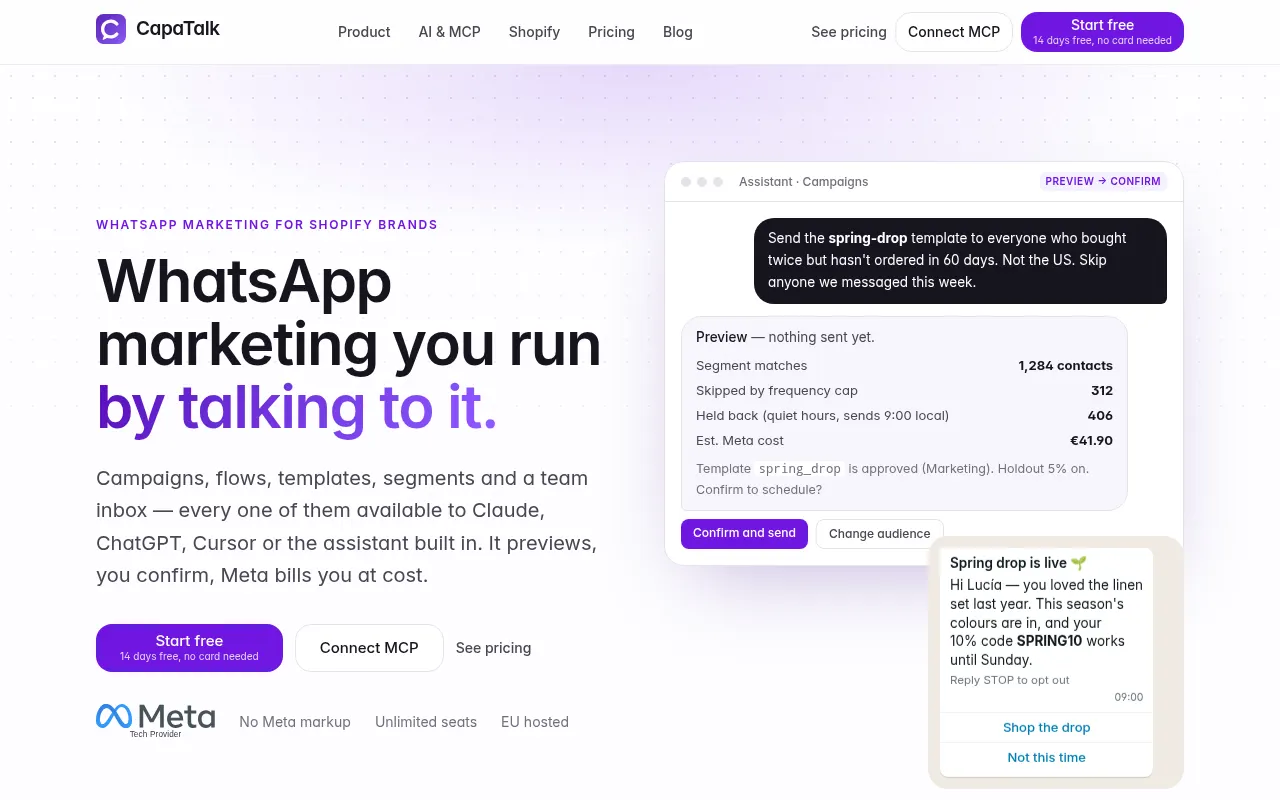This screenshot has height=800, width=1280.
Task: Click the "09:00" message timestamp
Action: (x=1129, y=697)
